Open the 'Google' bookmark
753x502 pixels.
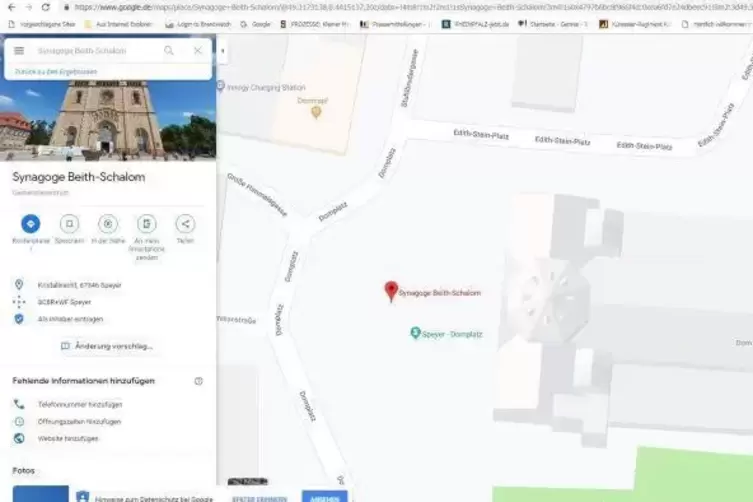tap(255, 24)
